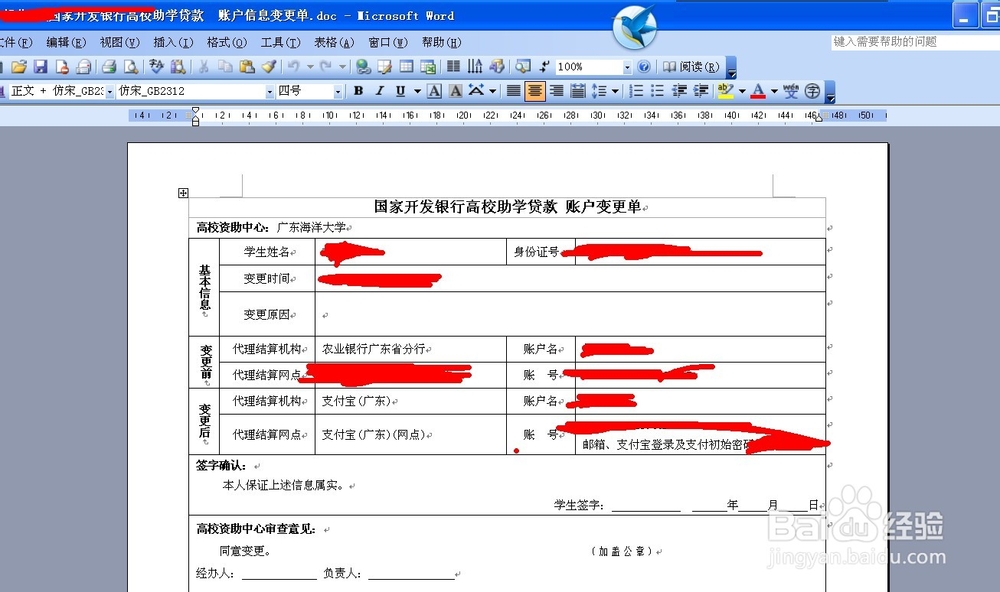
Task: Toggle Bold formatting
Action: [x=358, y=91]
